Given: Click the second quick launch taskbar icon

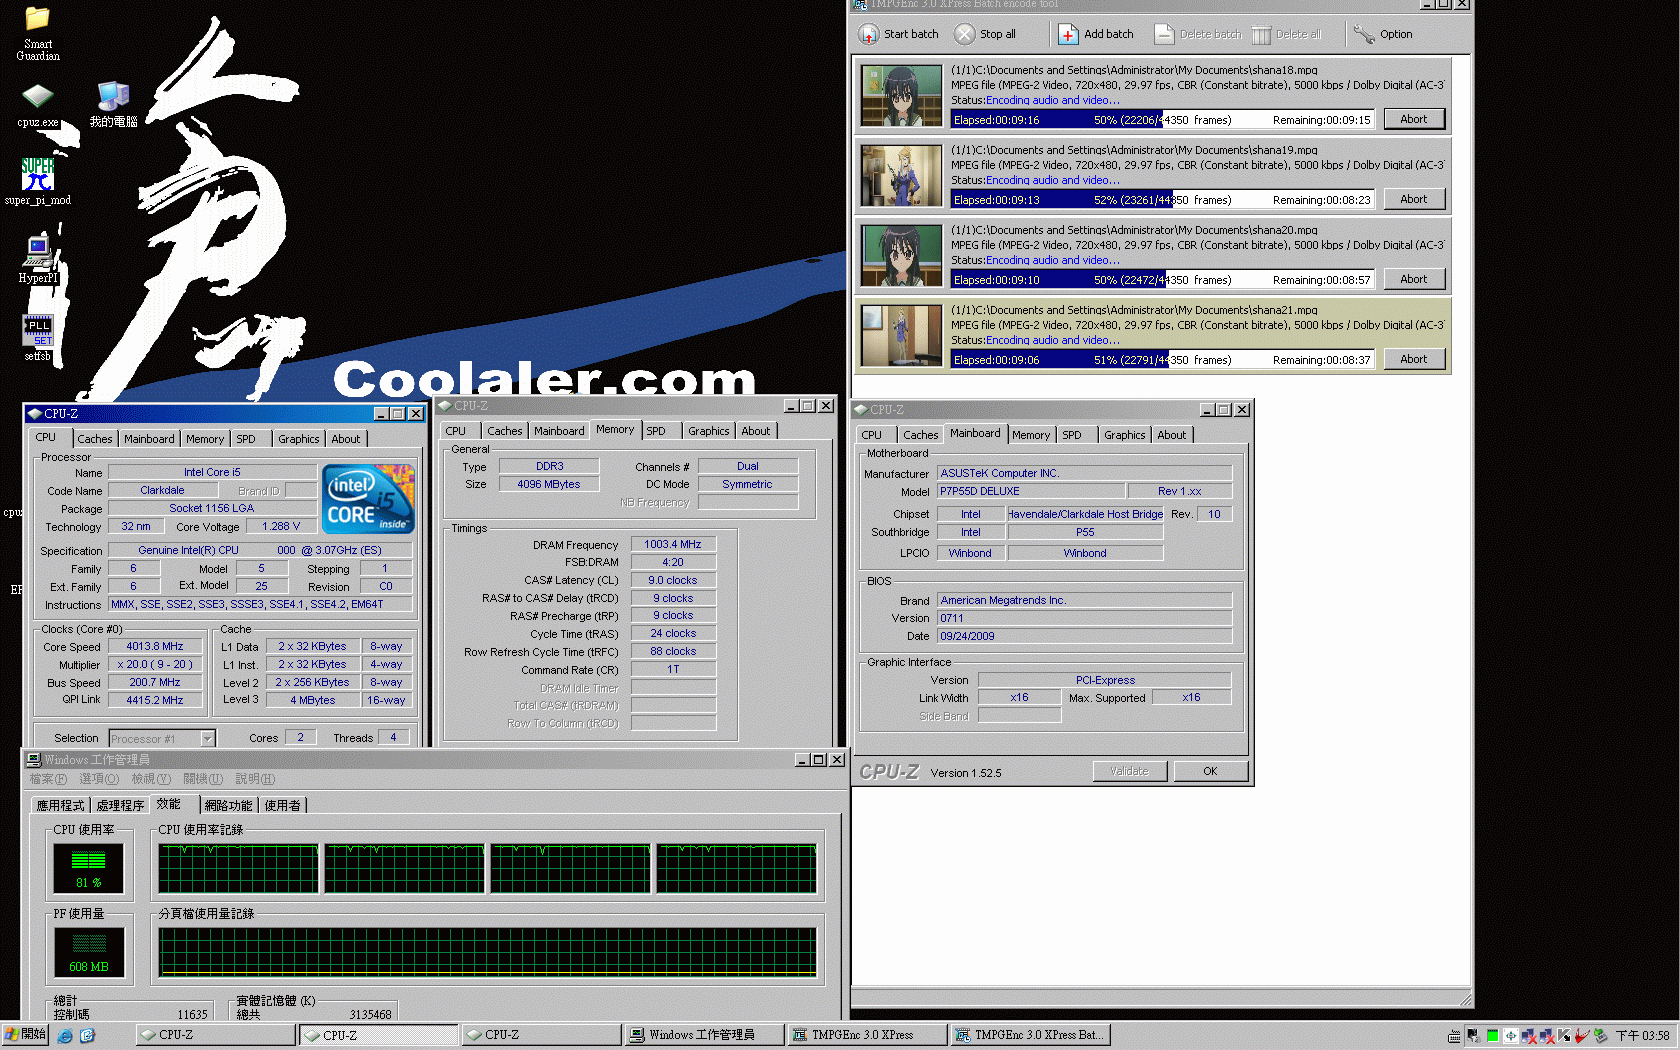Looking at the screenshot, I should (x=87, y=1035).
